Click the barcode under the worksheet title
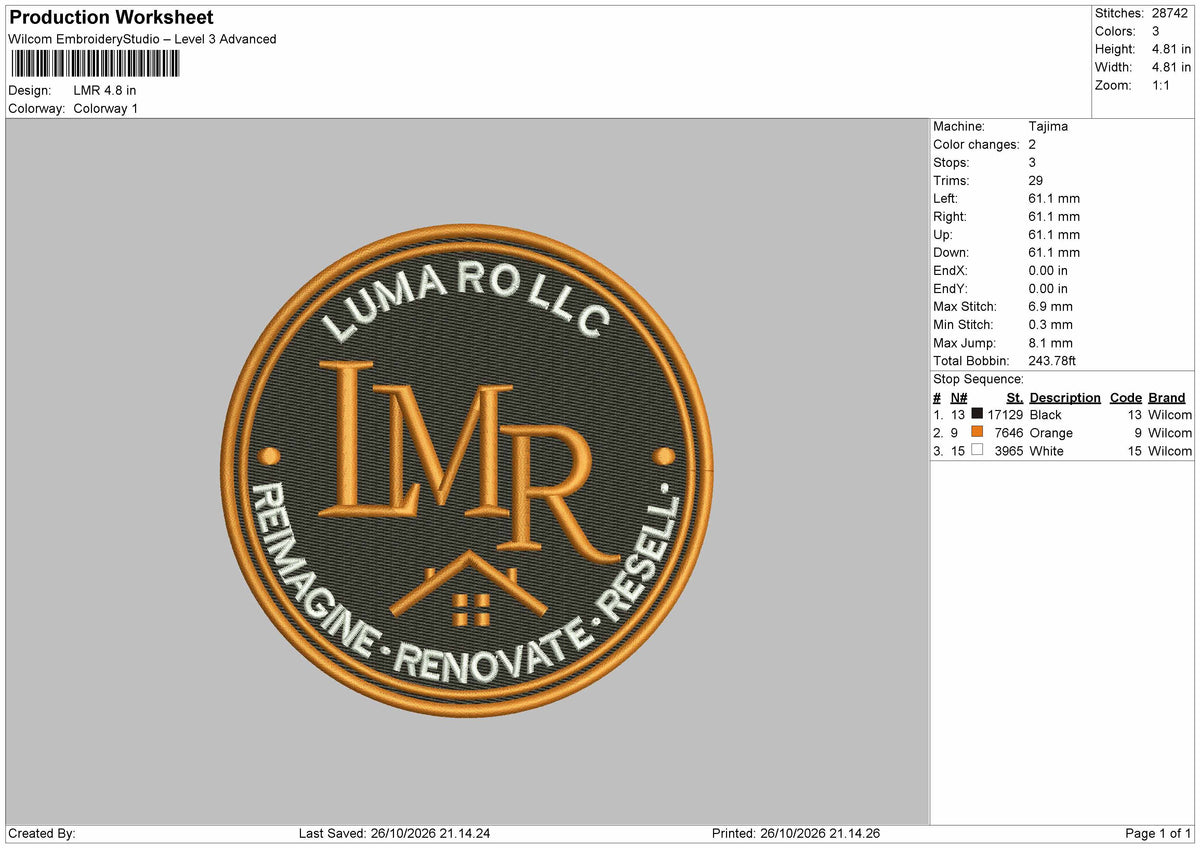Screen dimensions: 1200x848 pyautogui.click(x=95, y=64)
